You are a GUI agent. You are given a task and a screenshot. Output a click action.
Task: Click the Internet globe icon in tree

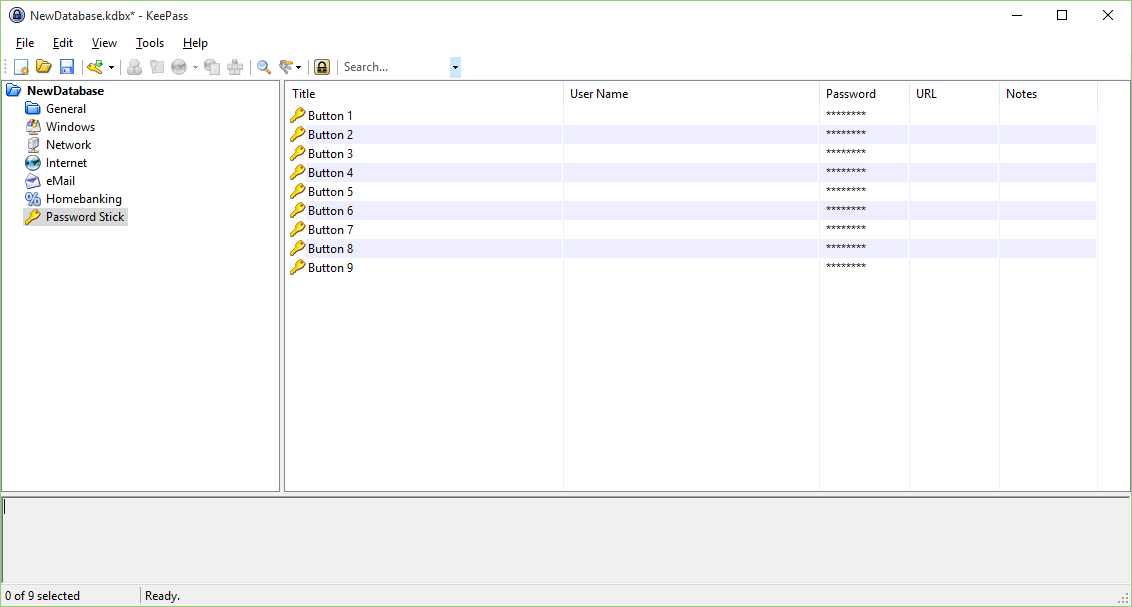coord(32,163)
